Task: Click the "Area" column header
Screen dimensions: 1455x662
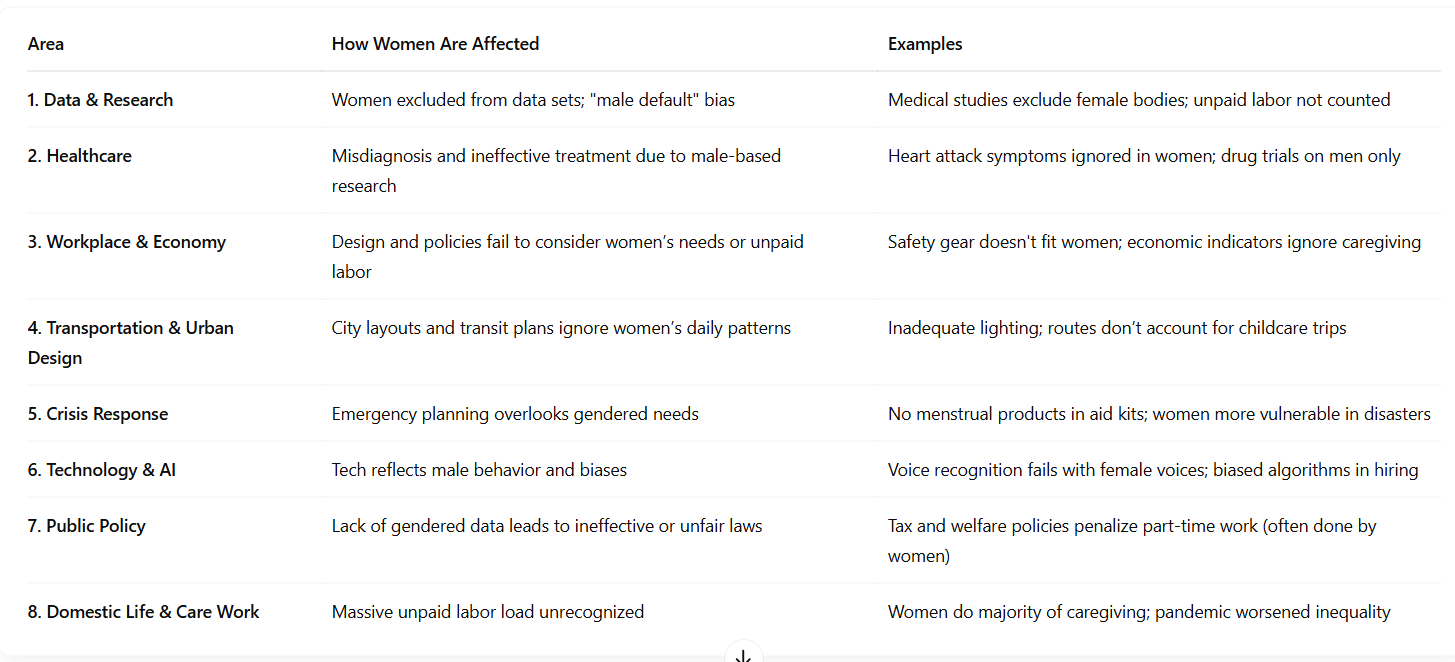Action: point(46,44)
